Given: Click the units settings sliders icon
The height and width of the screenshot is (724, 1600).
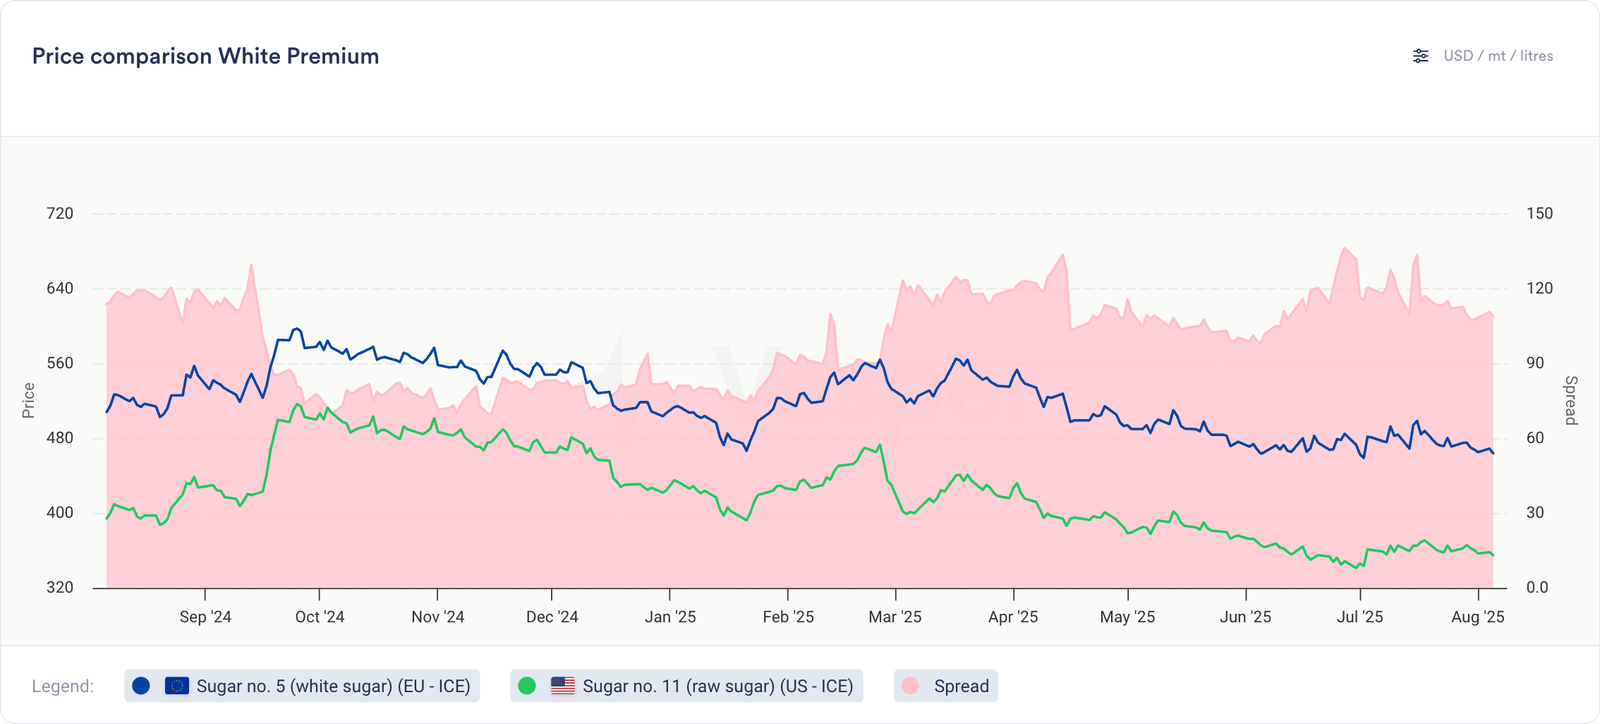Looking at the screenshot, I should click(1420, 56).
